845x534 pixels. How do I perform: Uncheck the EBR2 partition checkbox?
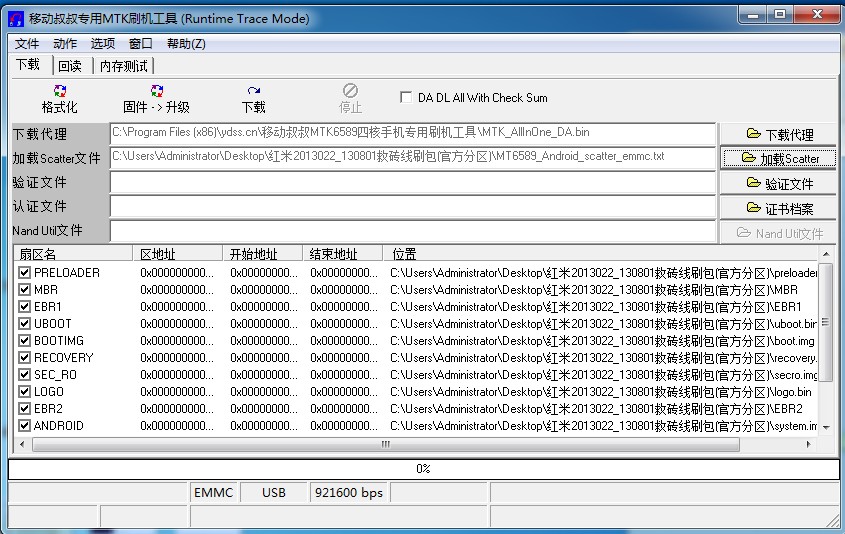(24, 408)
